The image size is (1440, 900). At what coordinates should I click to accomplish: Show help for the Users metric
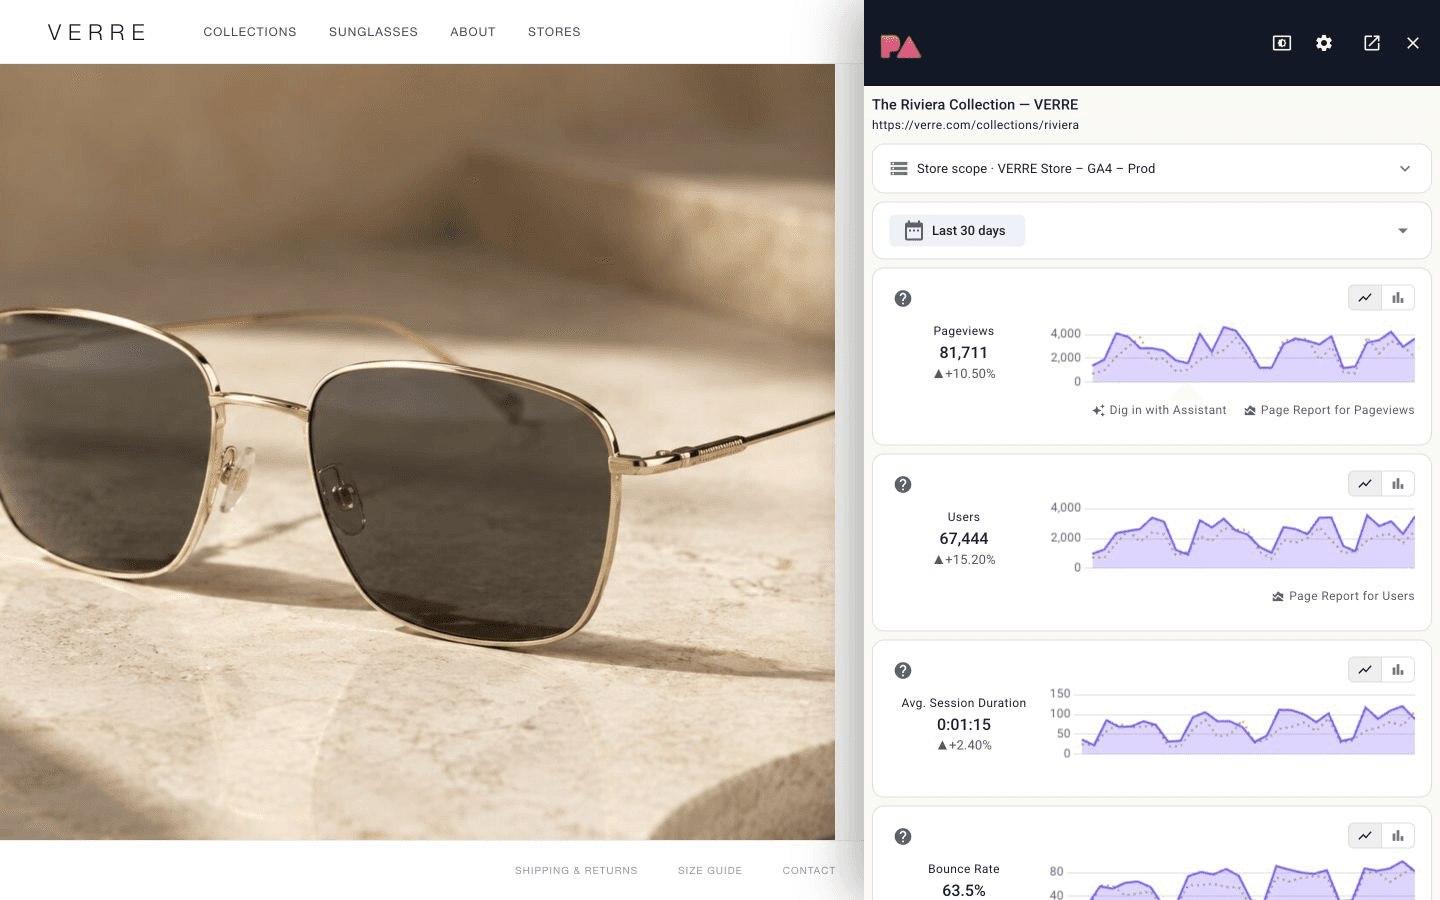[x=903, y=484]
